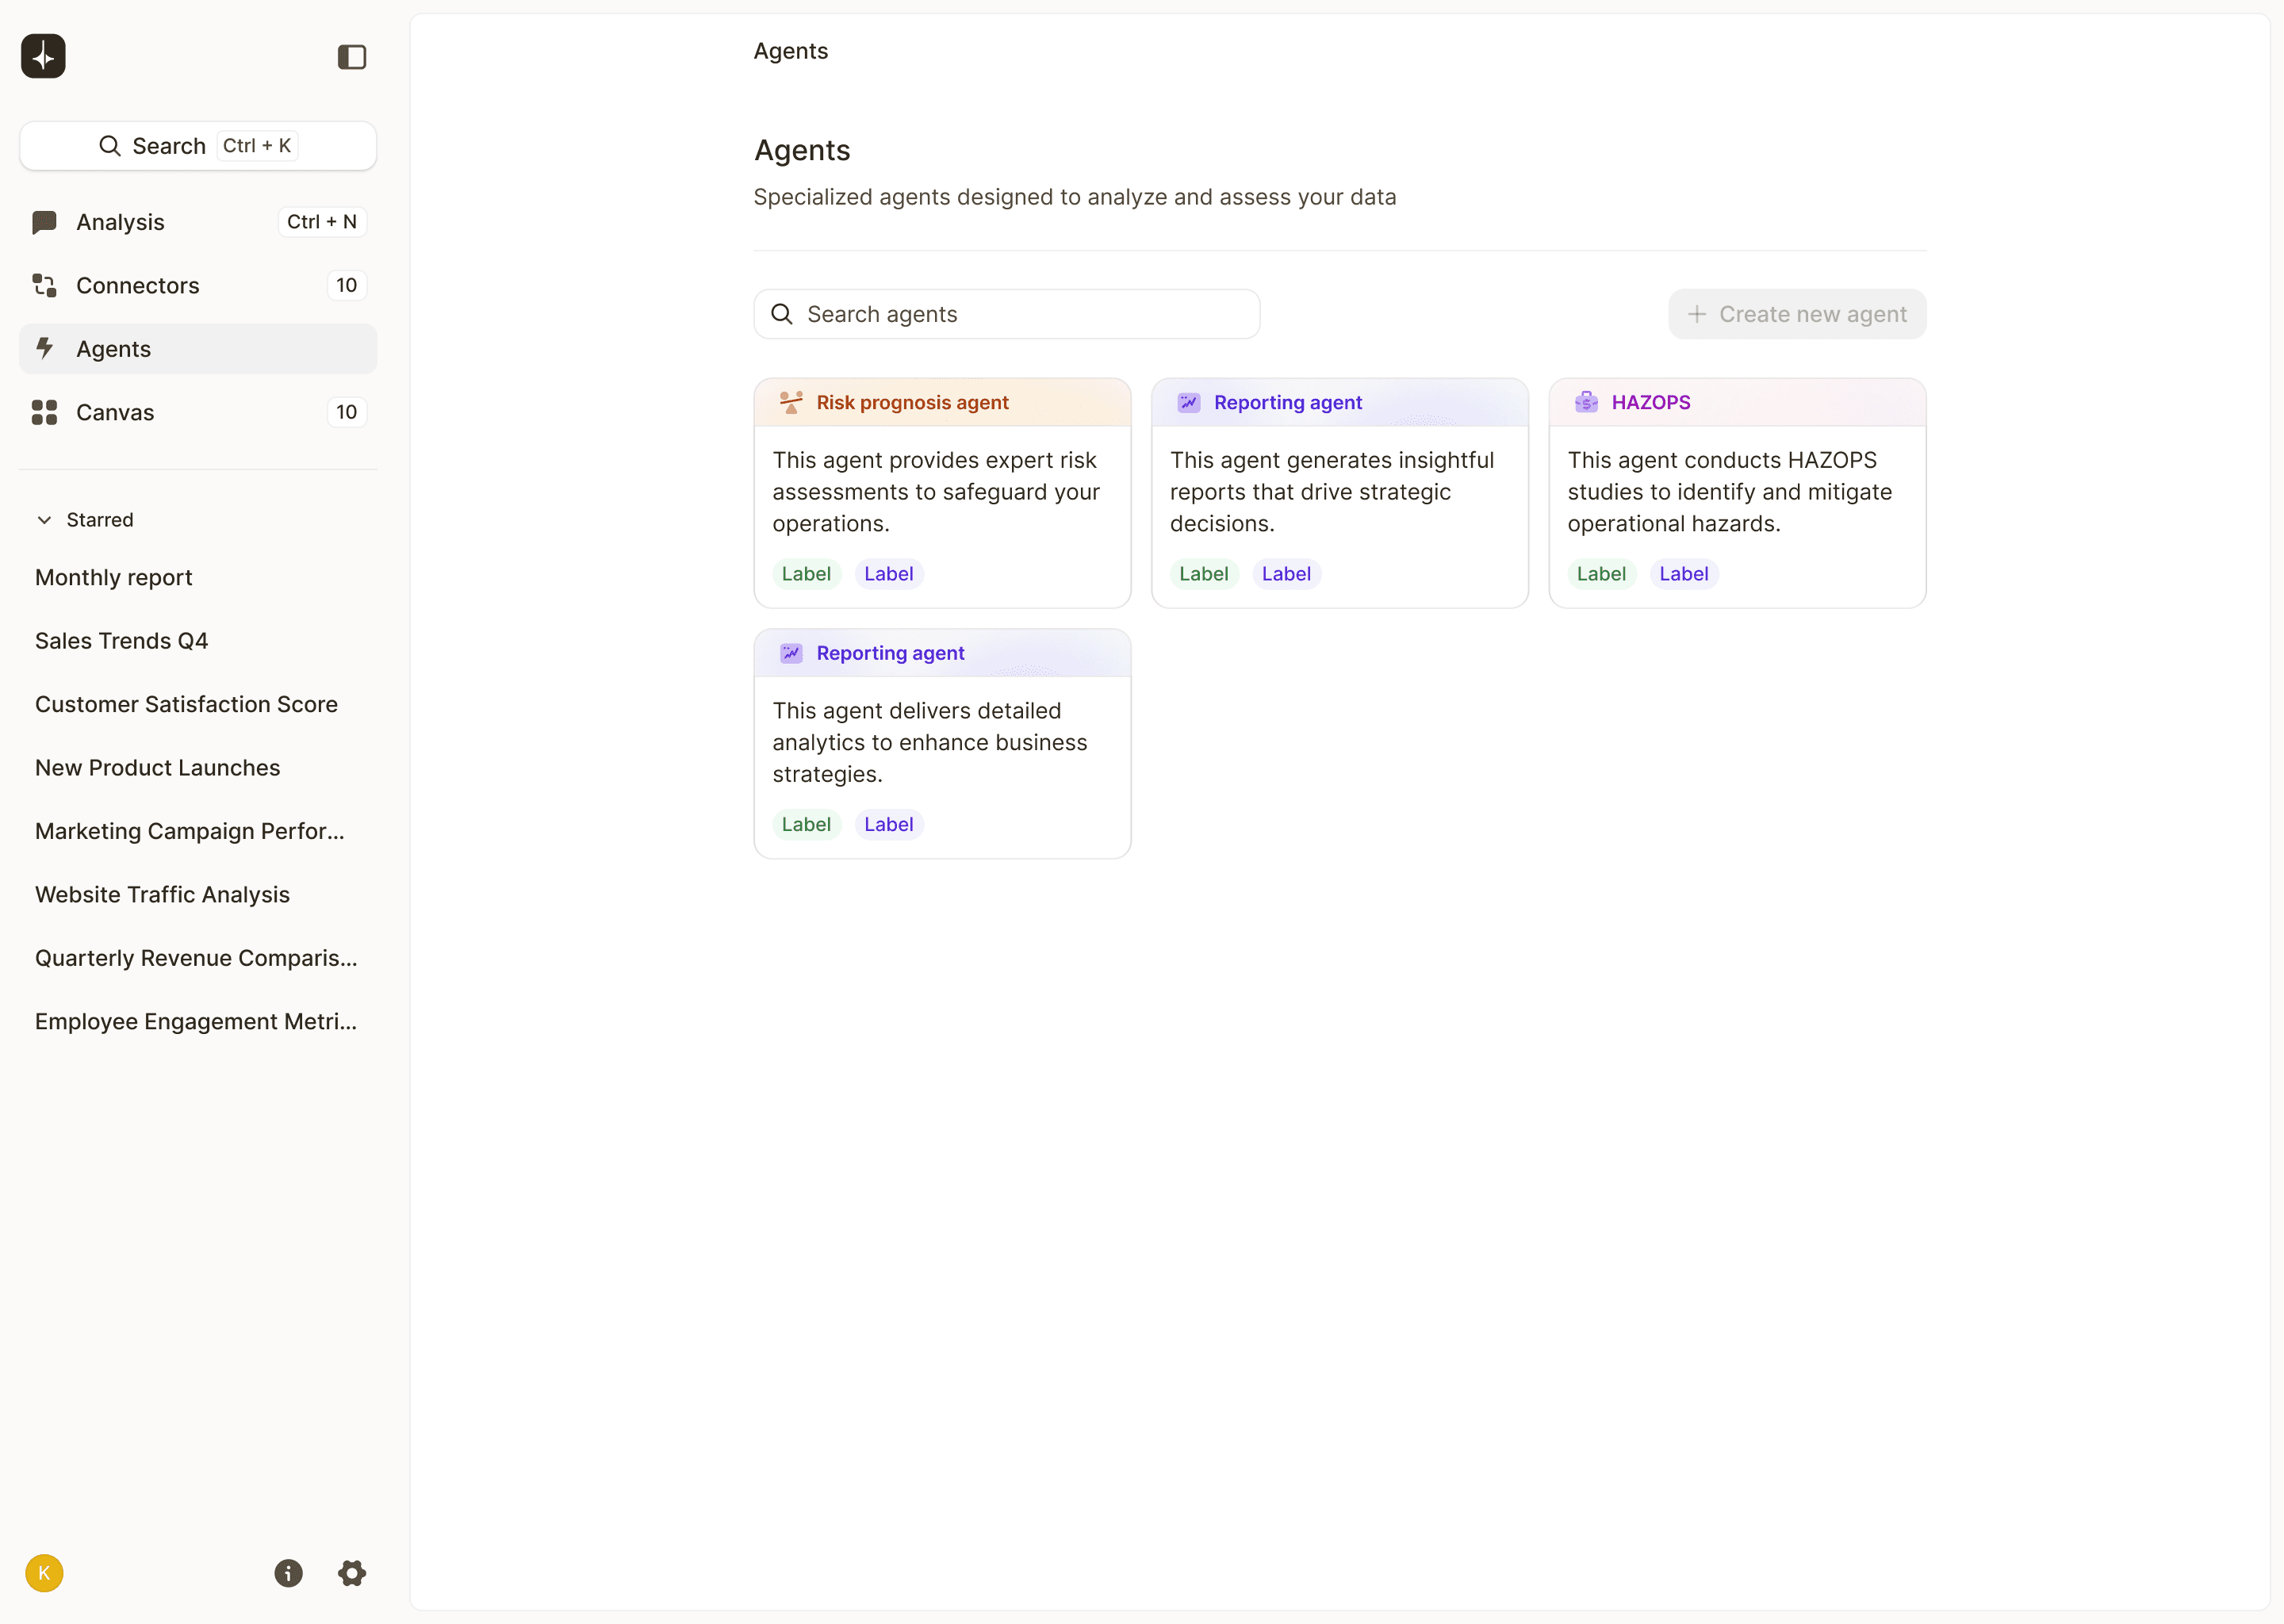Click the app logo icon
This screenshot has height=1624, width=2284.
tap(43, 56)
